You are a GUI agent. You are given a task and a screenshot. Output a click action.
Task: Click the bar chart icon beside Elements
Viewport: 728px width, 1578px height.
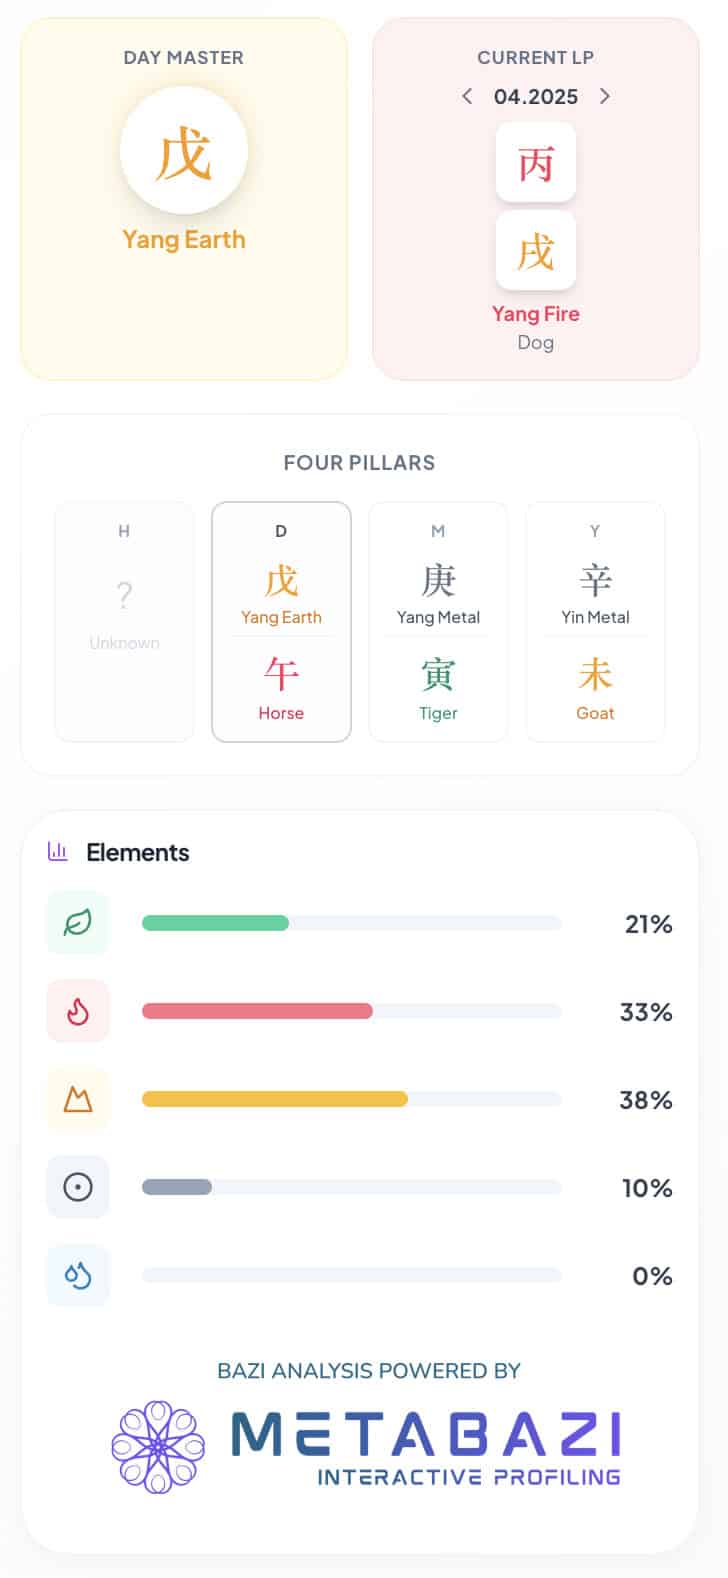coord(58,852)
